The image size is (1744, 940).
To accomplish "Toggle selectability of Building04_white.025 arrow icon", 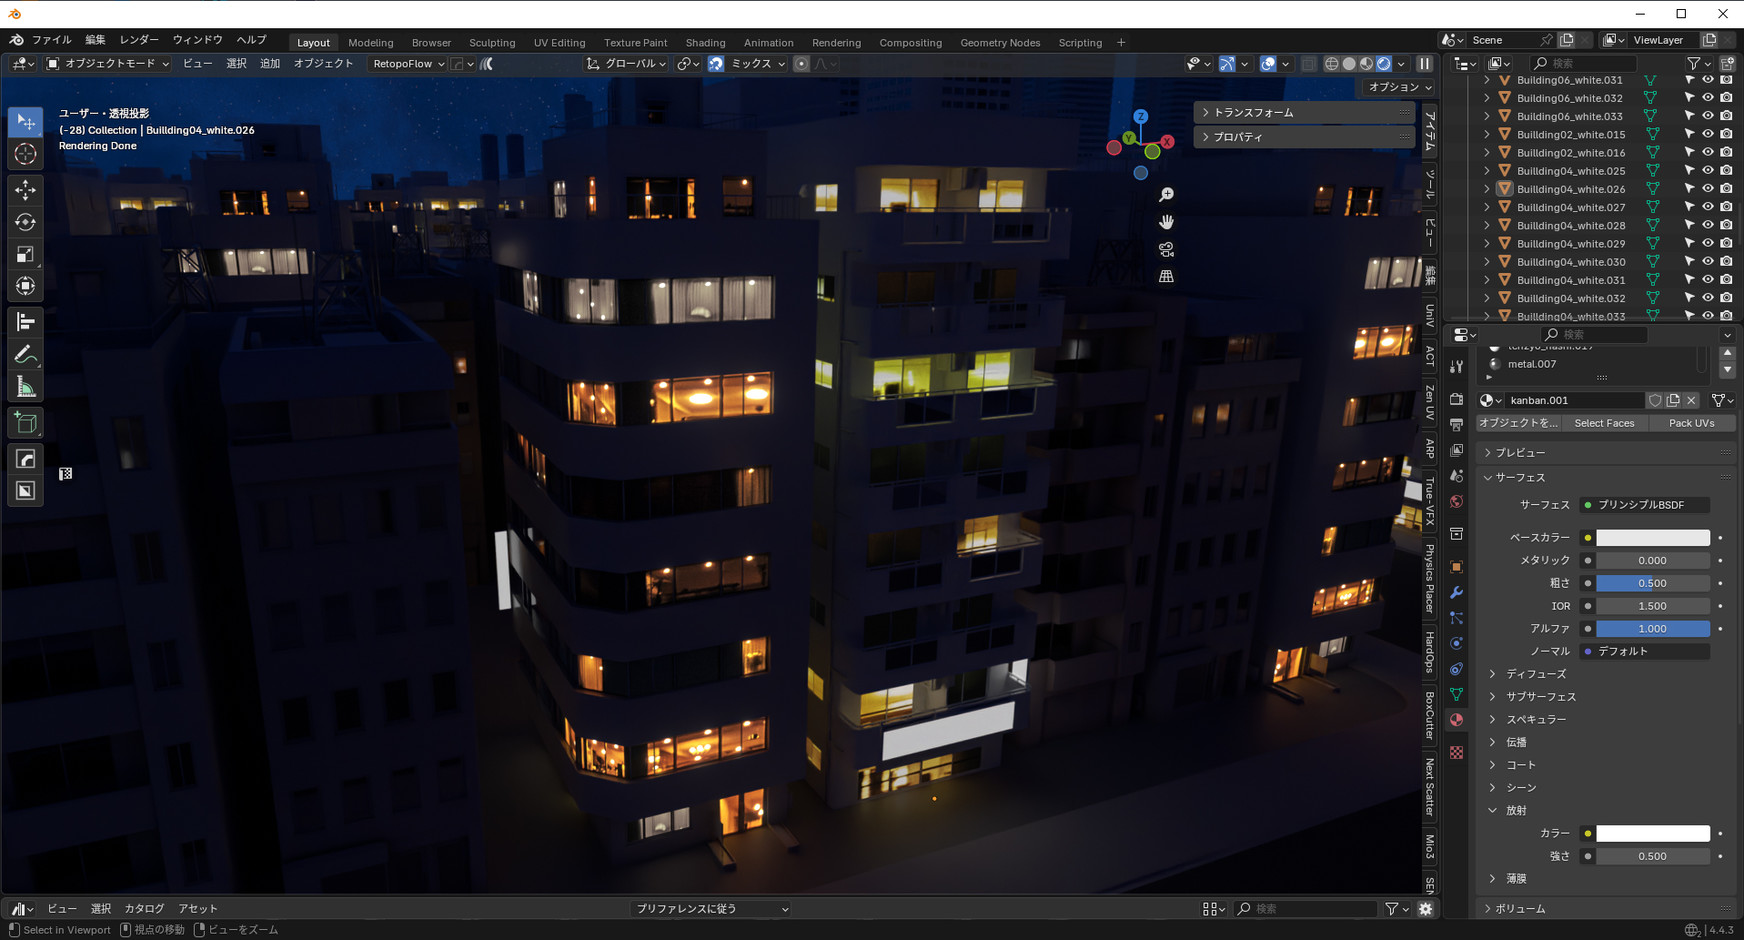I will coord(1690,171).
